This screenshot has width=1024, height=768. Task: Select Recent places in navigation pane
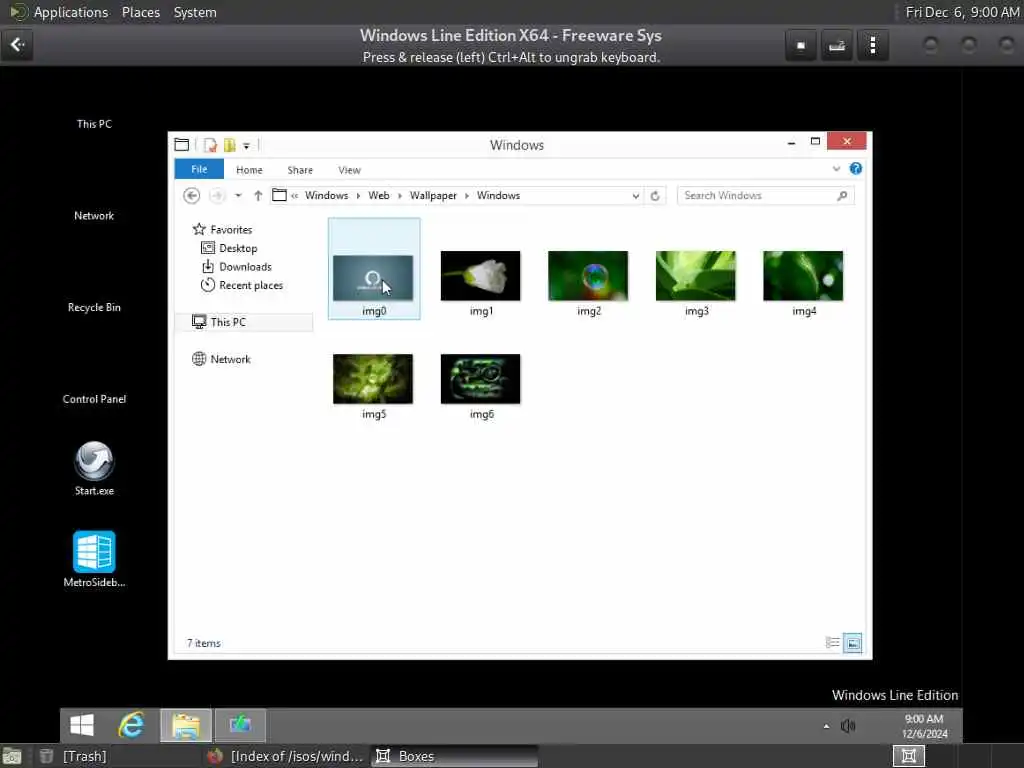pos(242,285)
